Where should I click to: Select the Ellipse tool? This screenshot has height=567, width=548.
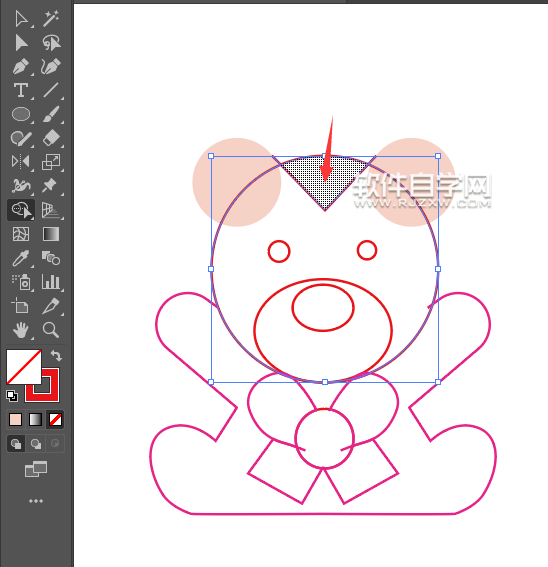click(21, 114)
